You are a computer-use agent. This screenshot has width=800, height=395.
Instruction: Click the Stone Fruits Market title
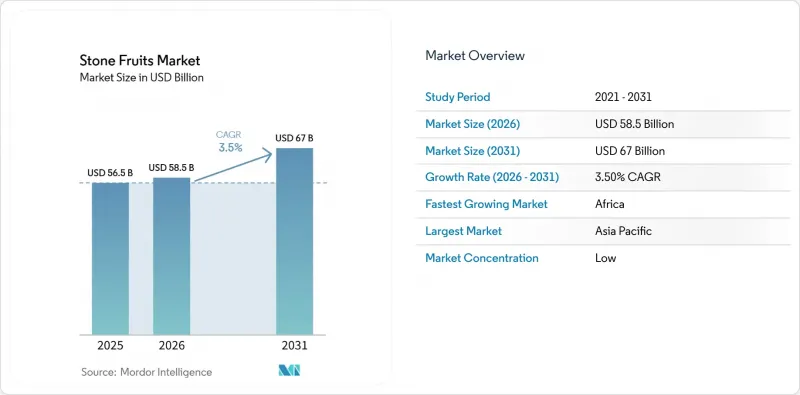(x=140, y=61)
